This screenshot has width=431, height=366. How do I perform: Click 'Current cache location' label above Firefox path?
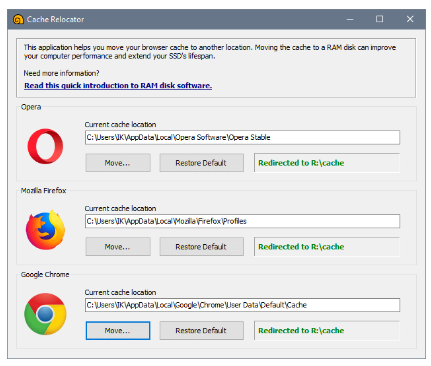coord(120,208)
